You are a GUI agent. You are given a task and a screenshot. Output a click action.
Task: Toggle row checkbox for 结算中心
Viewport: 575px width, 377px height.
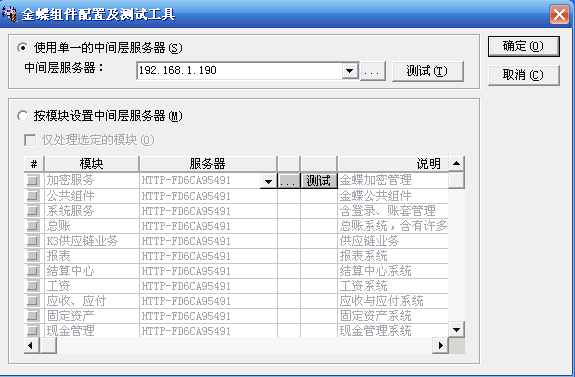pos(33,271)
